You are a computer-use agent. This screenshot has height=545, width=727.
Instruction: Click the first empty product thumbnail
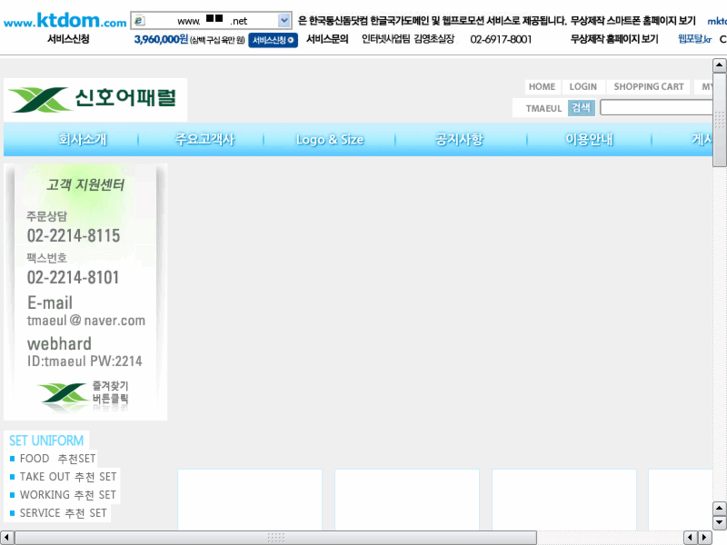coord(250,499)
